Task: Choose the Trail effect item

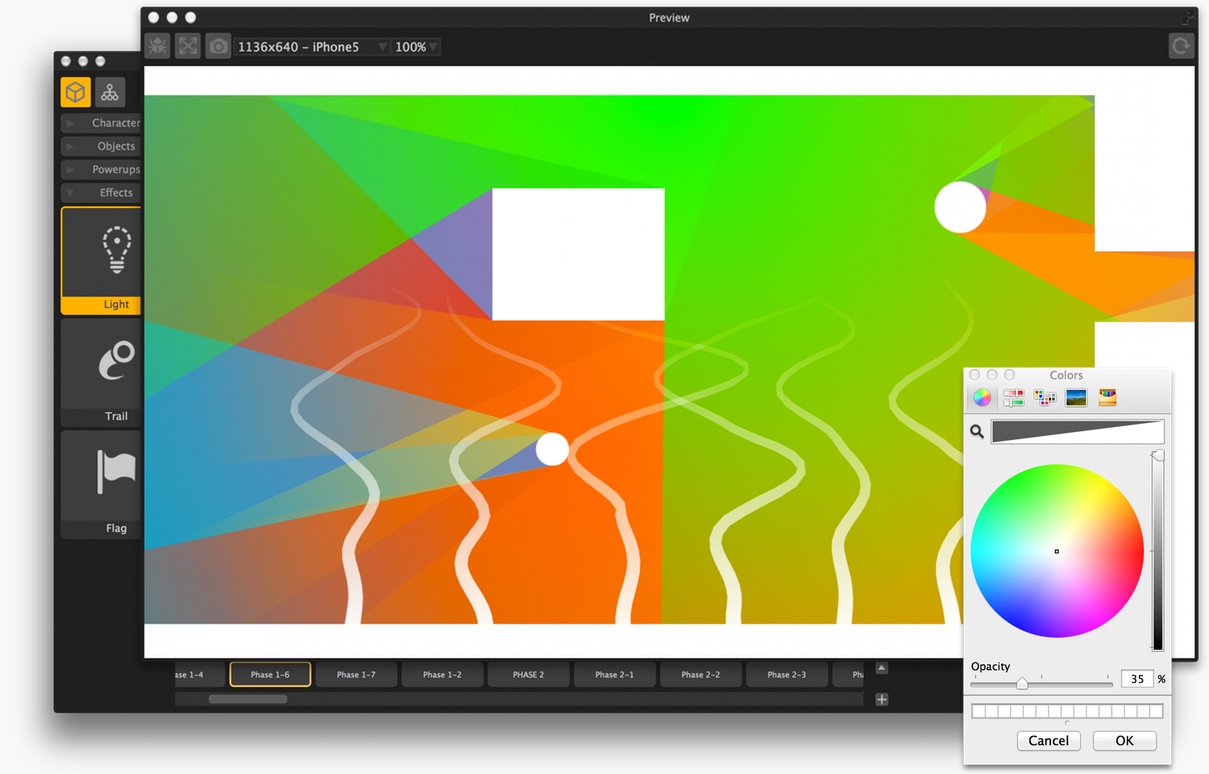Action: (x=102, y=372)
